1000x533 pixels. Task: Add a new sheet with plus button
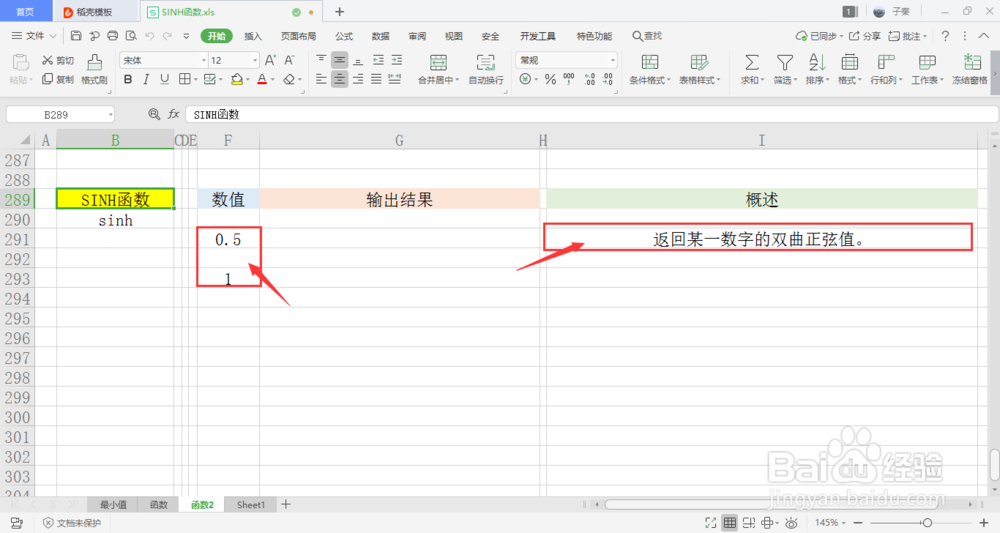pyautogui.click(x=286, y=504)
